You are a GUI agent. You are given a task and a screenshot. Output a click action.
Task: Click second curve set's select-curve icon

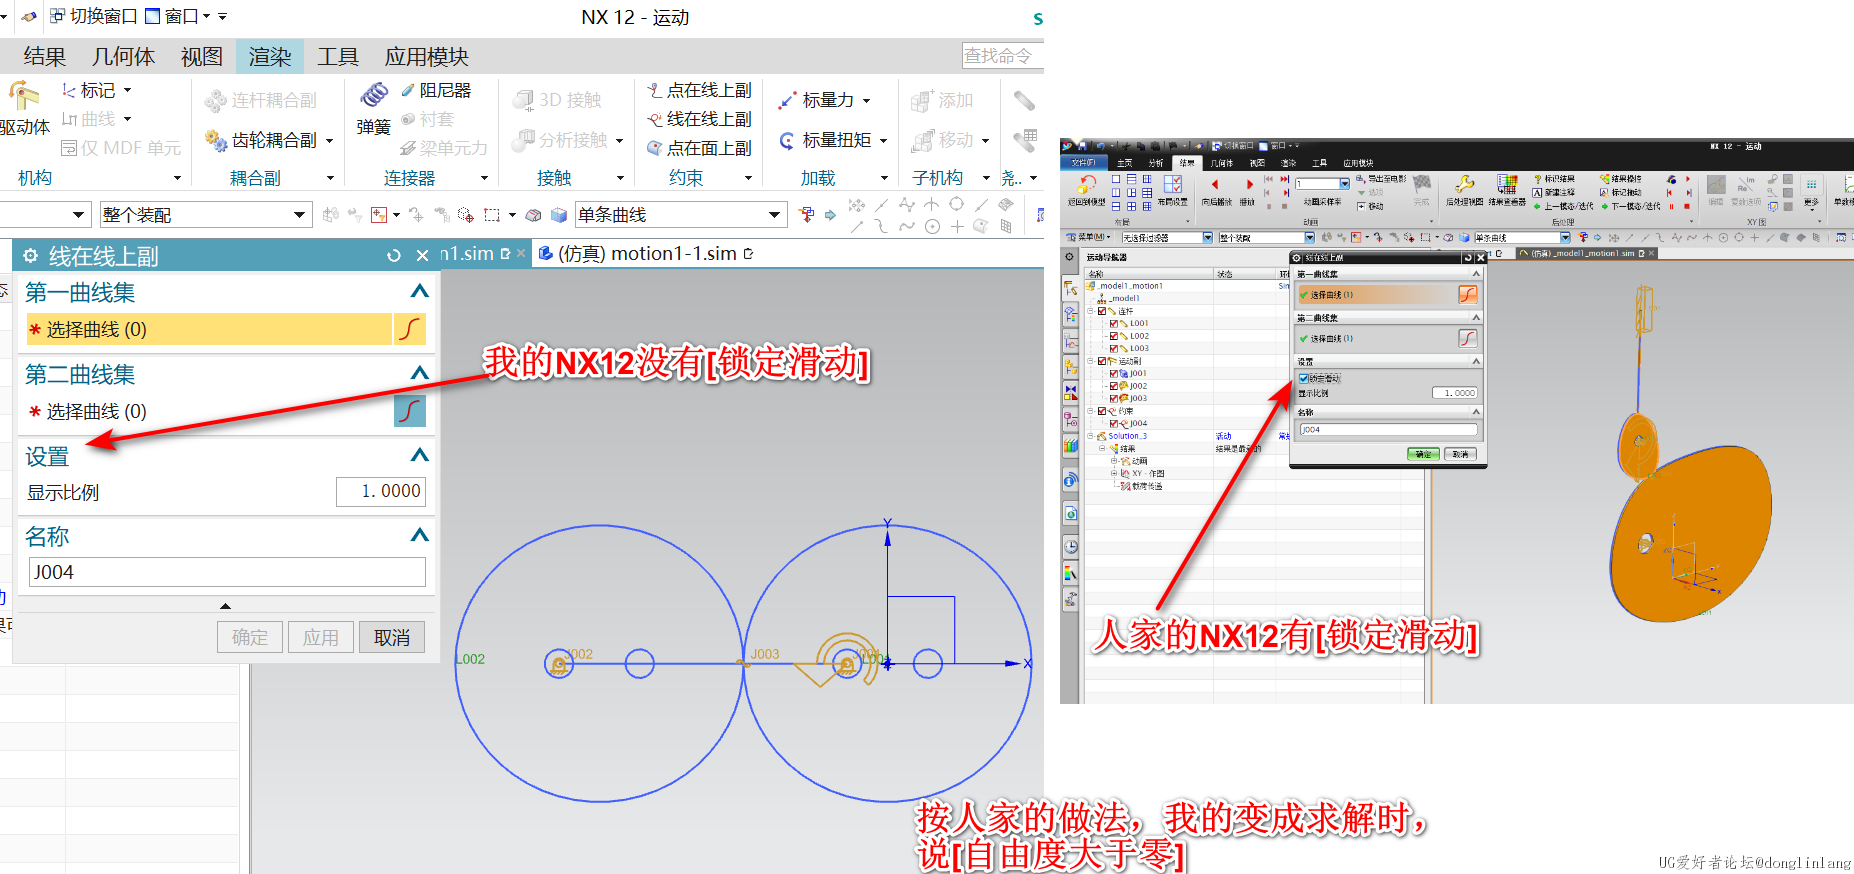point(410,411)
